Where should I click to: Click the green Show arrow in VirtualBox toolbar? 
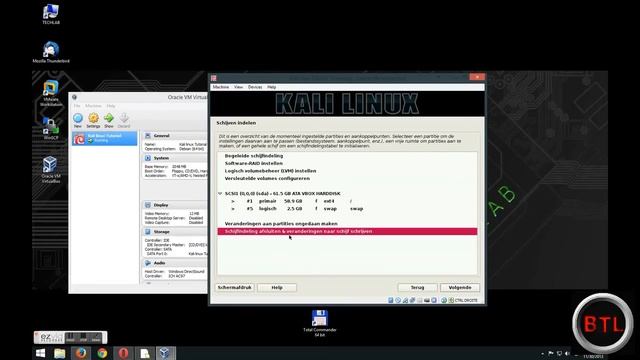pos(109,118)
